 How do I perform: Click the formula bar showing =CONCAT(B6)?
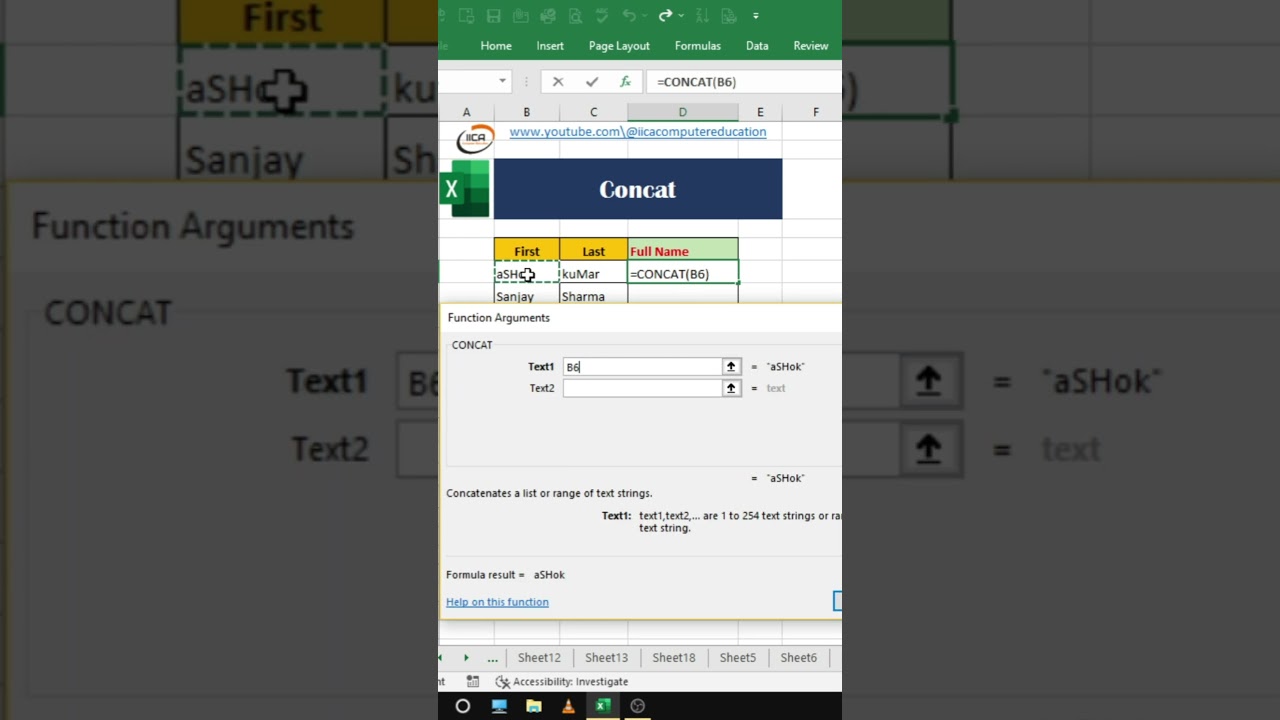tap(745, 82)
